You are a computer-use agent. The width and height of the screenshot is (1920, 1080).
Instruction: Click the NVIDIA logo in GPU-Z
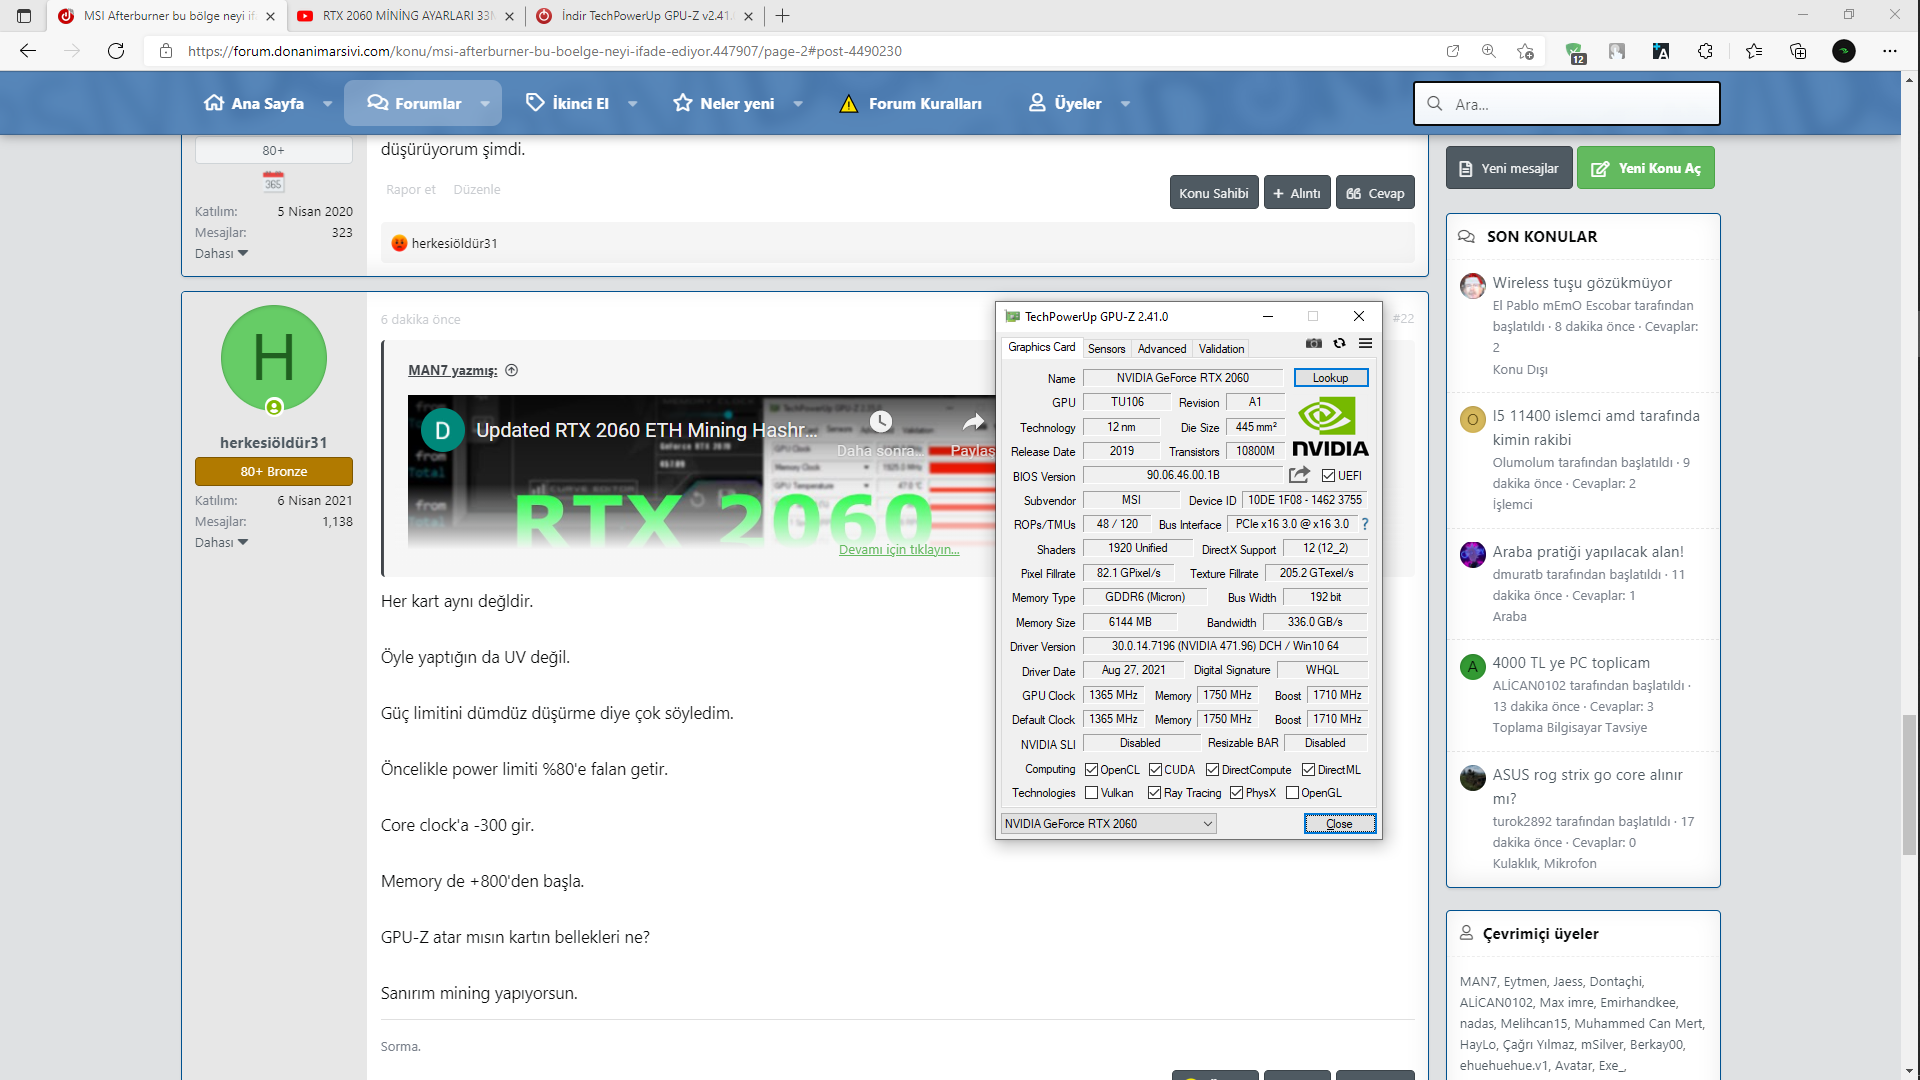point(1330,427)
